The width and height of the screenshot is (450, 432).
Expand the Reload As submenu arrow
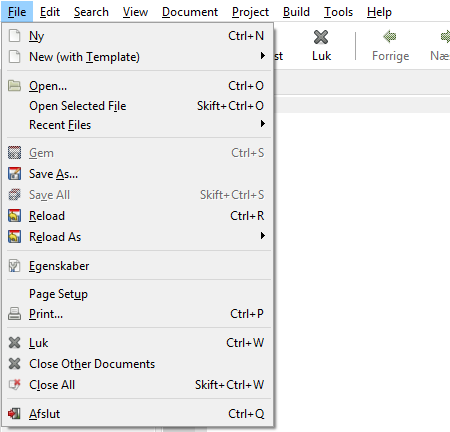click(x=263, y=236)
